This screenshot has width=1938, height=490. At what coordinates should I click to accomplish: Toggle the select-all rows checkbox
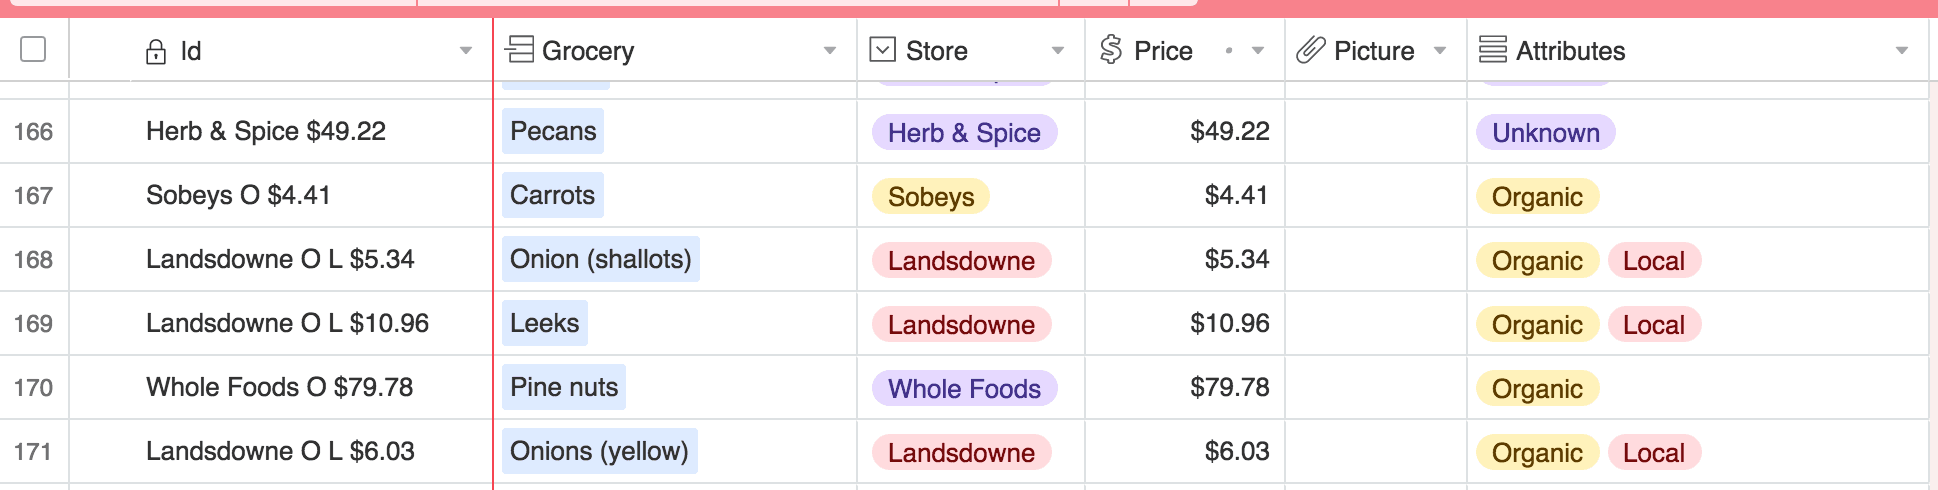click(x=33, y=49)
